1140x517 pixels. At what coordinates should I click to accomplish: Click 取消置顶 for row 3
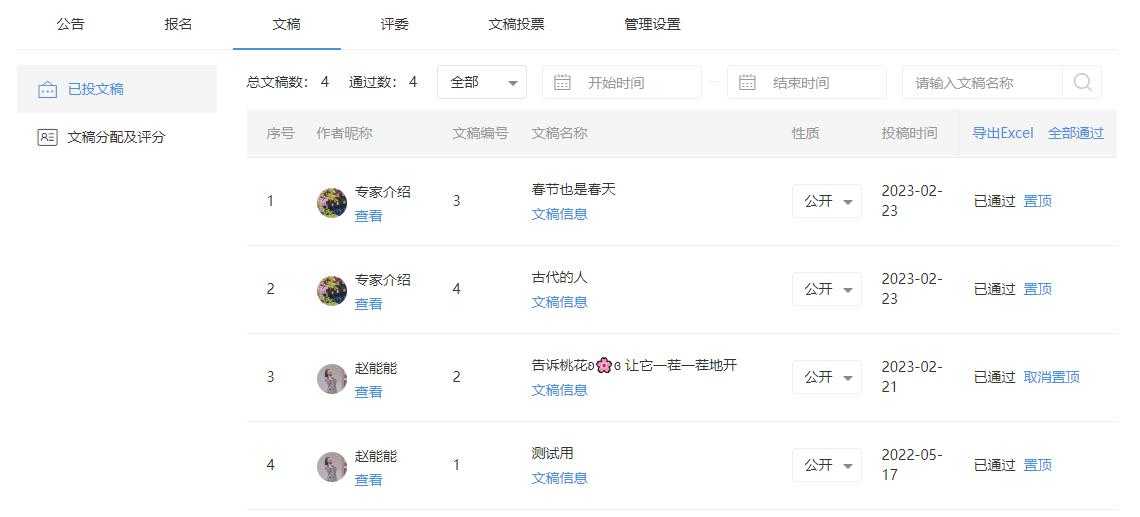tap(1051, 377)
